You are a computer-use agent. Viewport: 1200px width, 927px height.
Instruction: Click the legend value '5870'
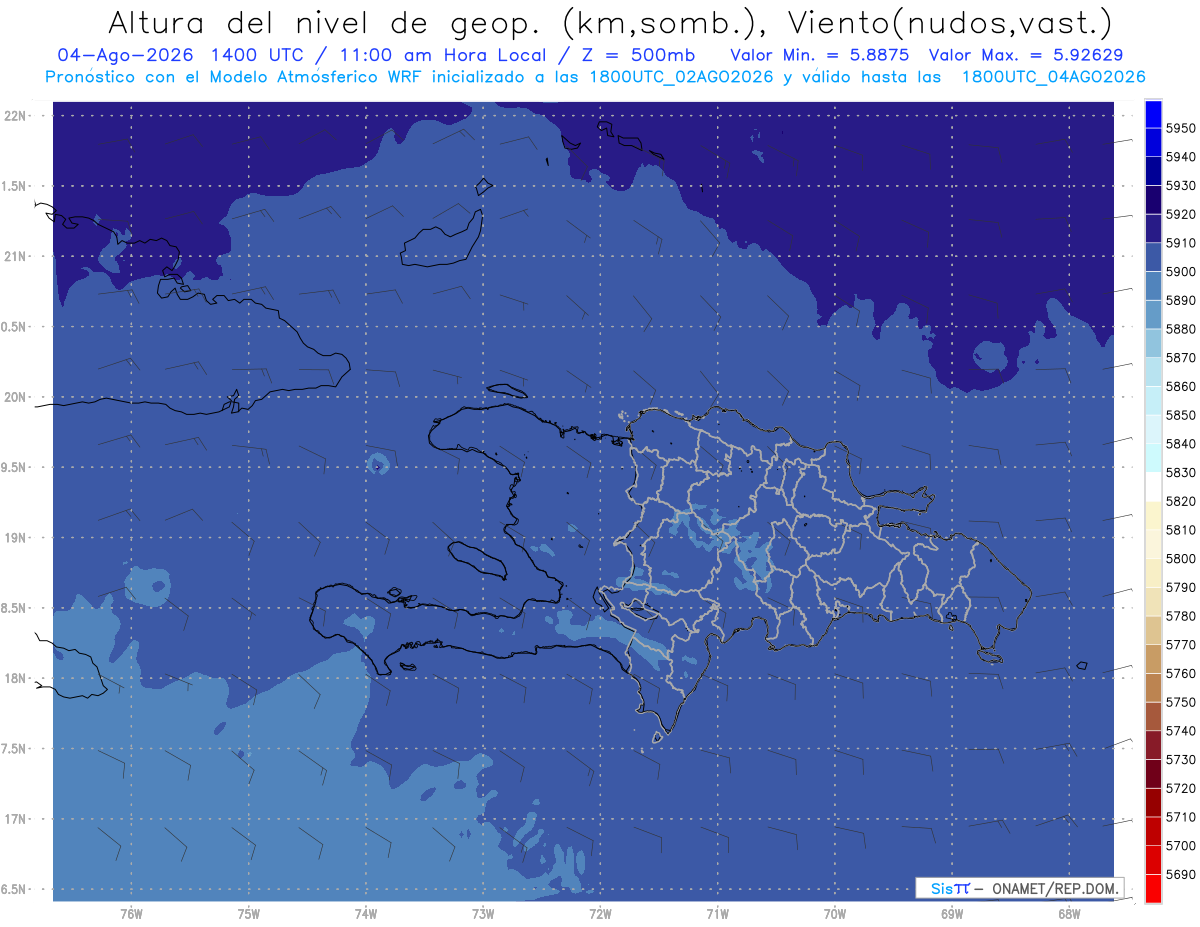[1180, 358]
